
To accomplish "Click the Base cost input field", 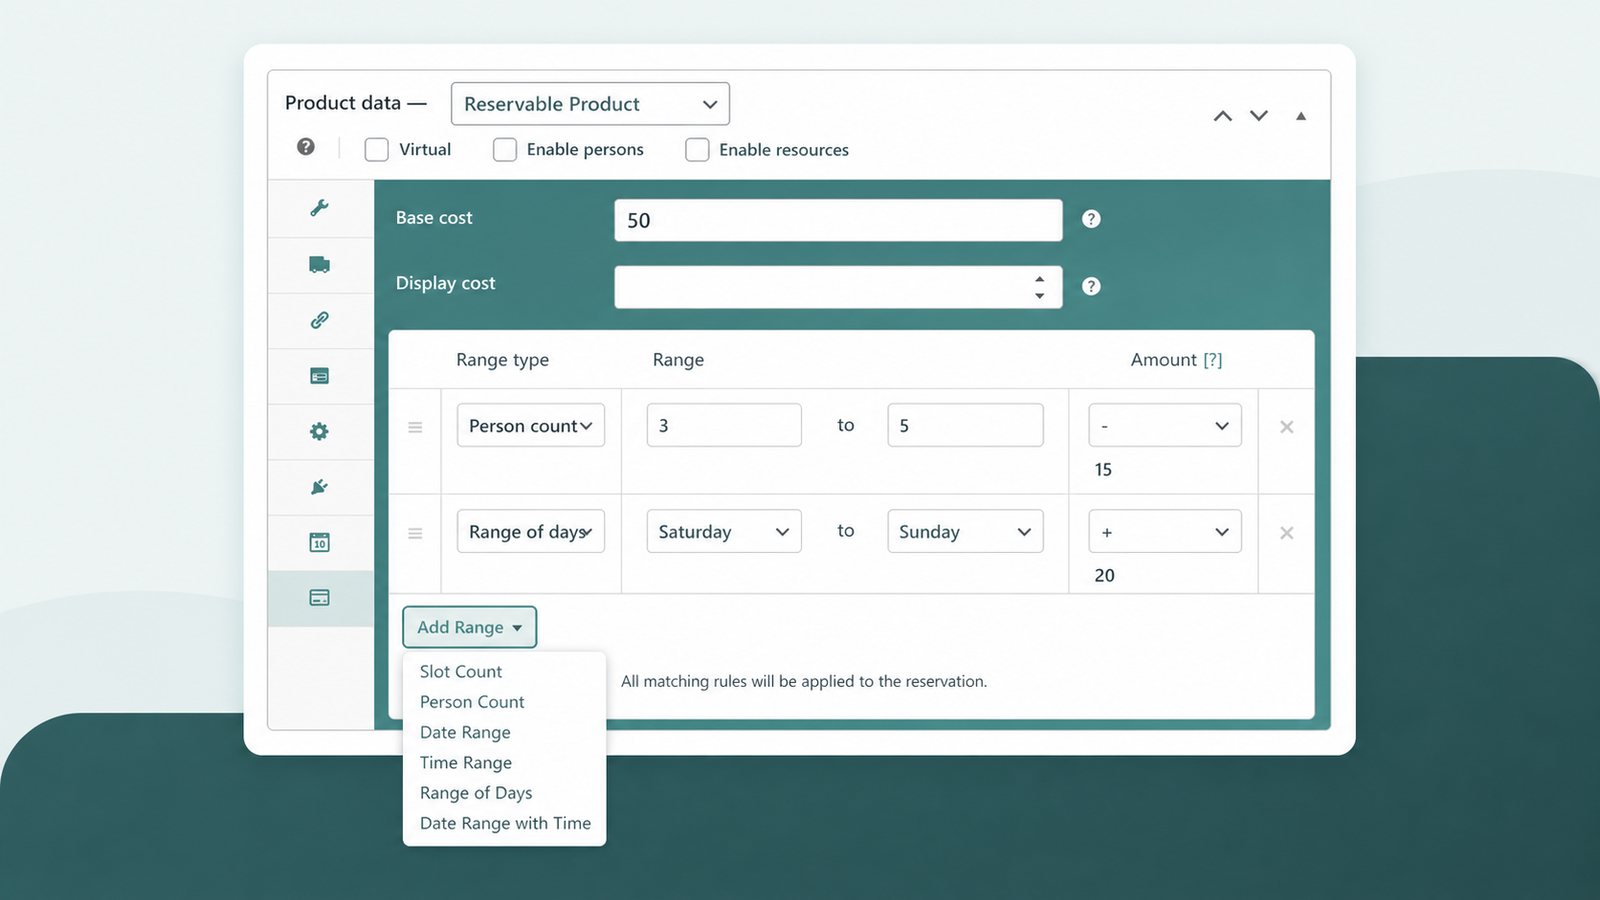I will [x=838, y=220].
